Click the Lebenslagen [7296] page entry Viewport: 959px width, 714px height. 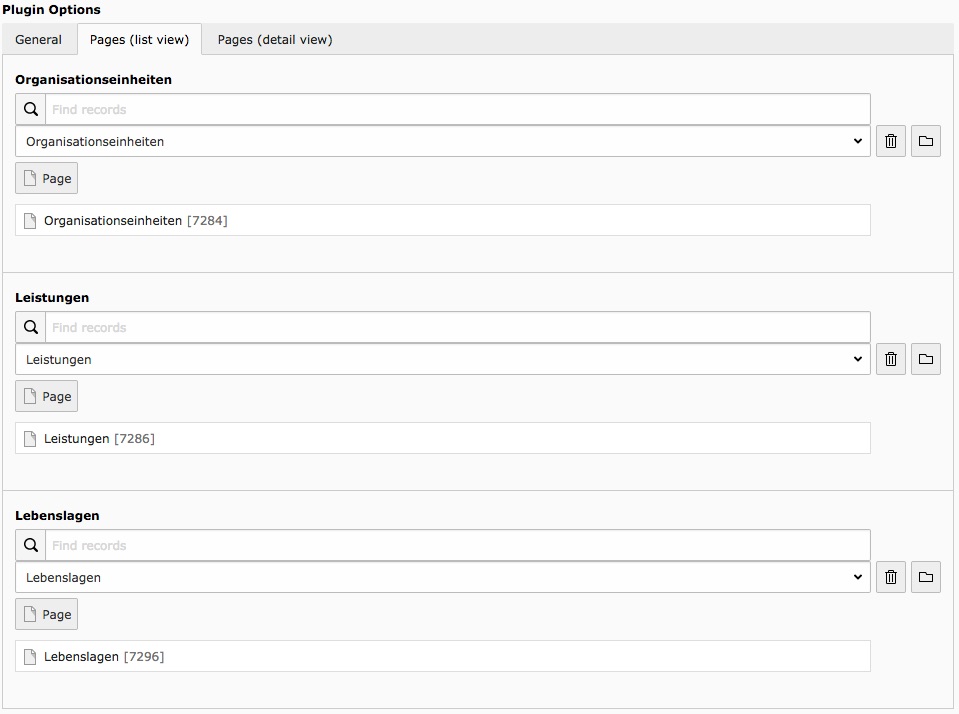(x=103, y=656)
